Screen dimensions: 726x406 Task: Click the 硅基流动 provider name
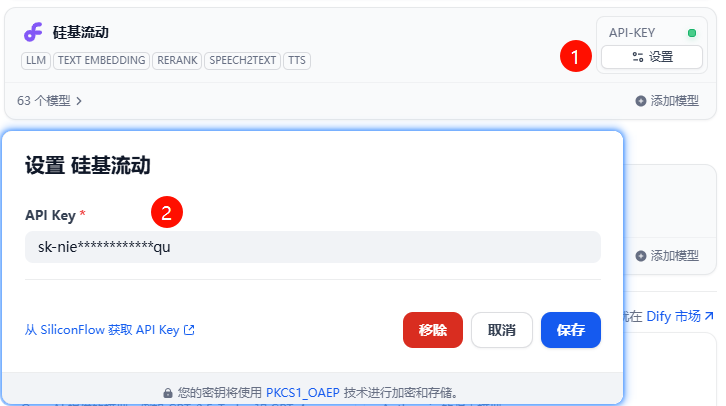81,32
